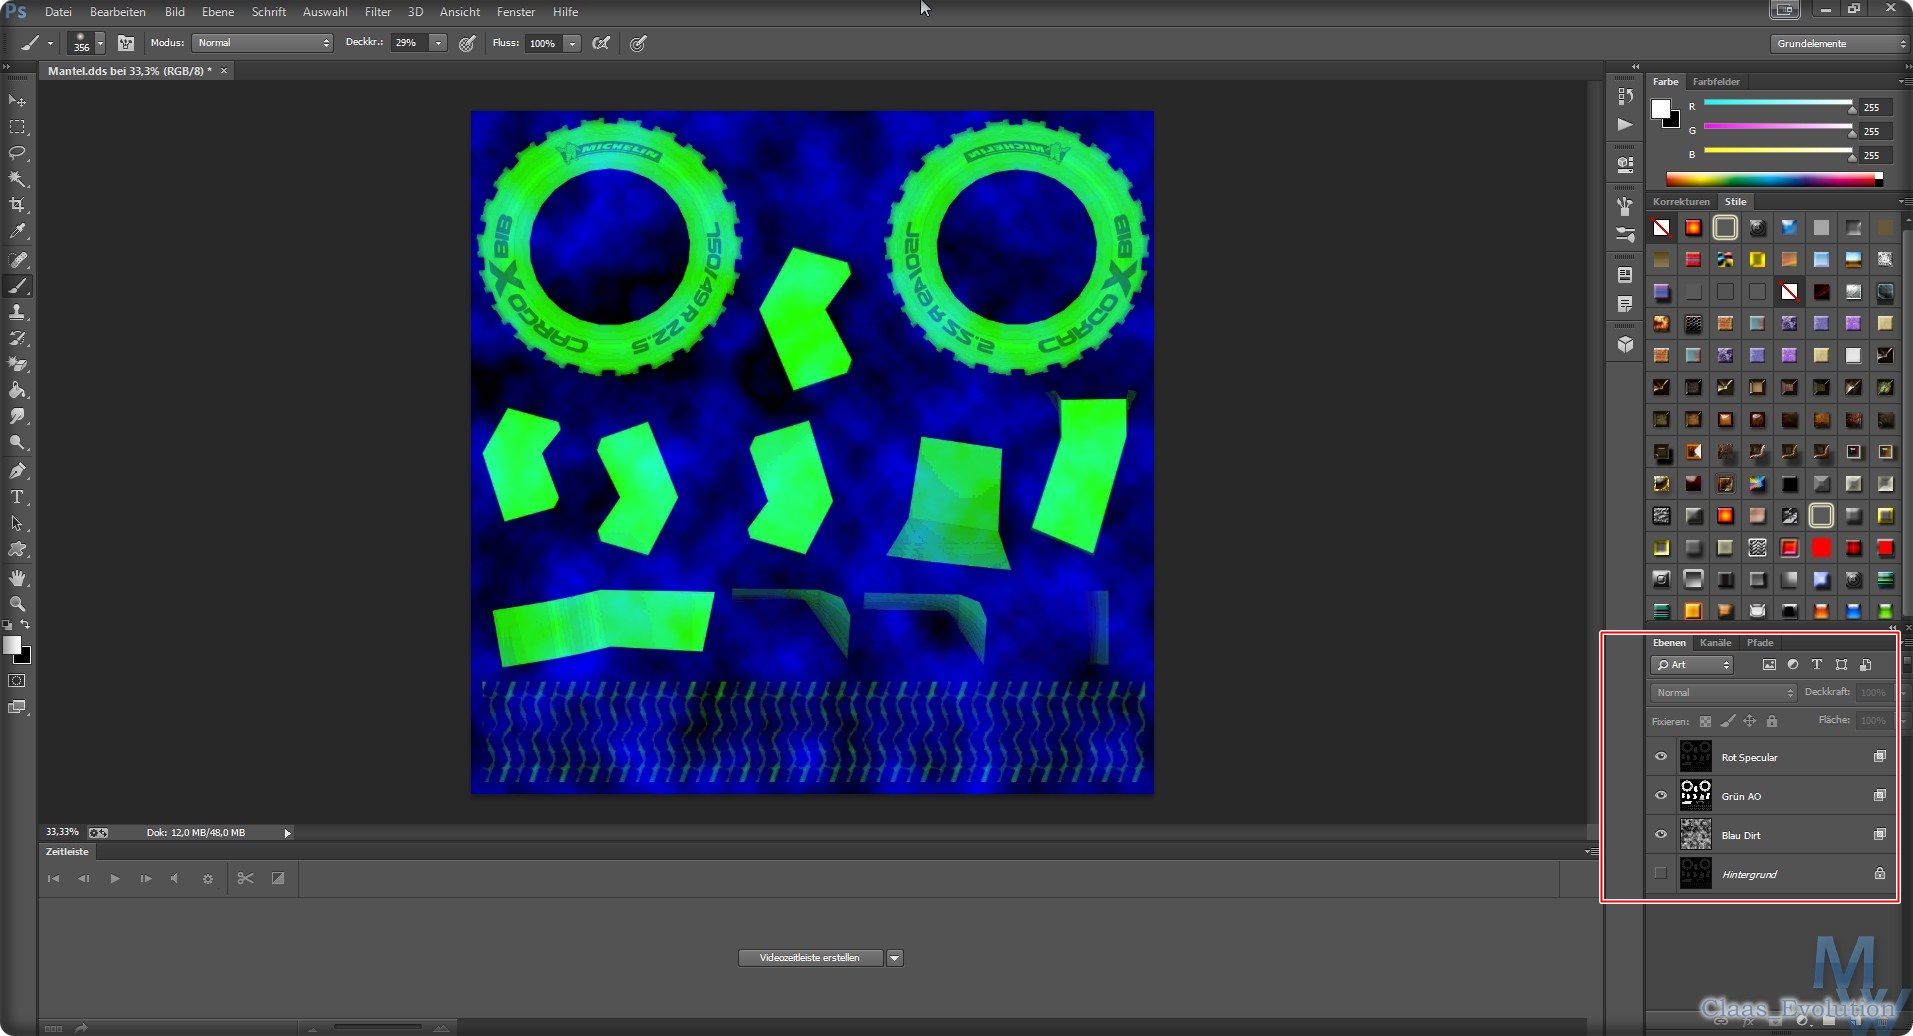Select the Blau Dirt layer thumbnail
This screenshot has height=1036, width=1913.
pyautogui.click(x=1695, y=835)
